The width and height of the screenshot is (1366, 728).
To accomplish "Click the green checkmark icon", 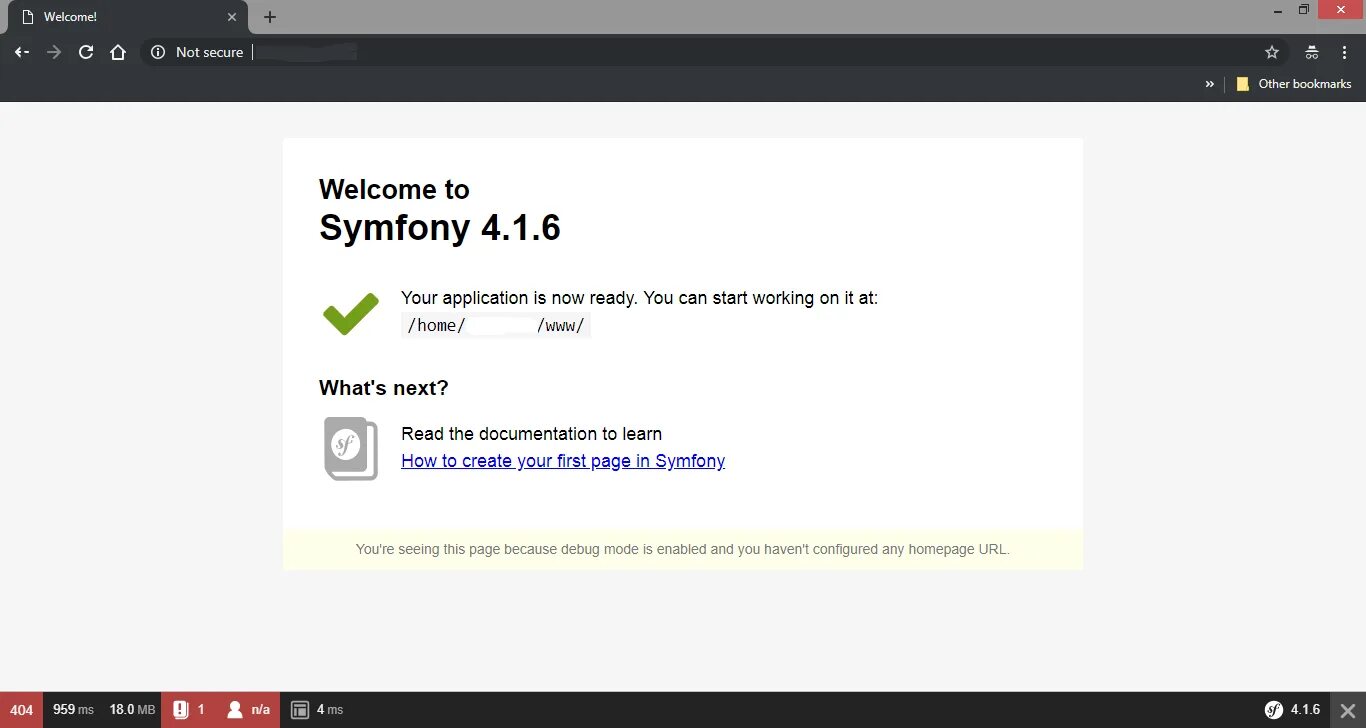I will 351,313.
